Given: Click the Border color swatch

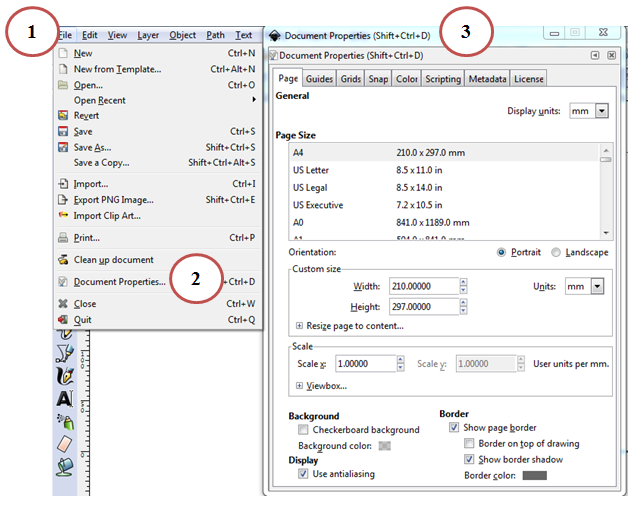Looking at the screenshot, I should click(534, 475).
